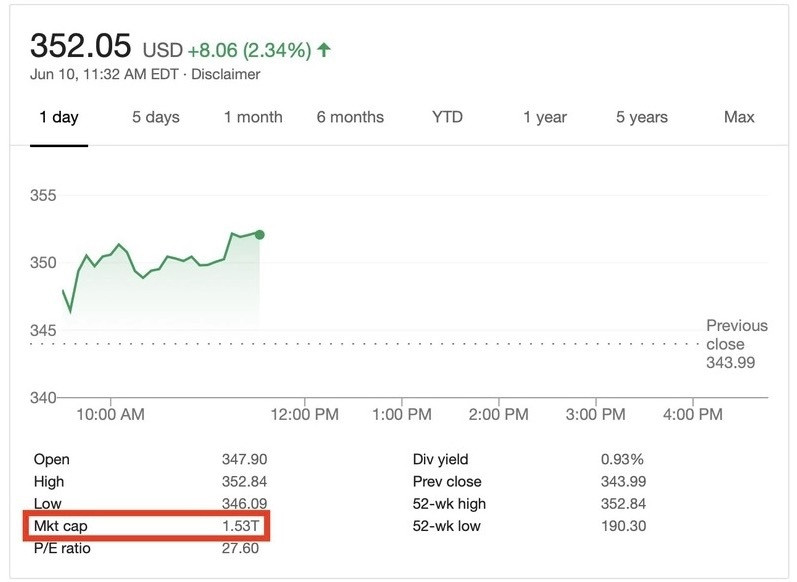Viewport: 797px width, 582px height.
Task: Select the YTD range tab
Action: [447, 117]
